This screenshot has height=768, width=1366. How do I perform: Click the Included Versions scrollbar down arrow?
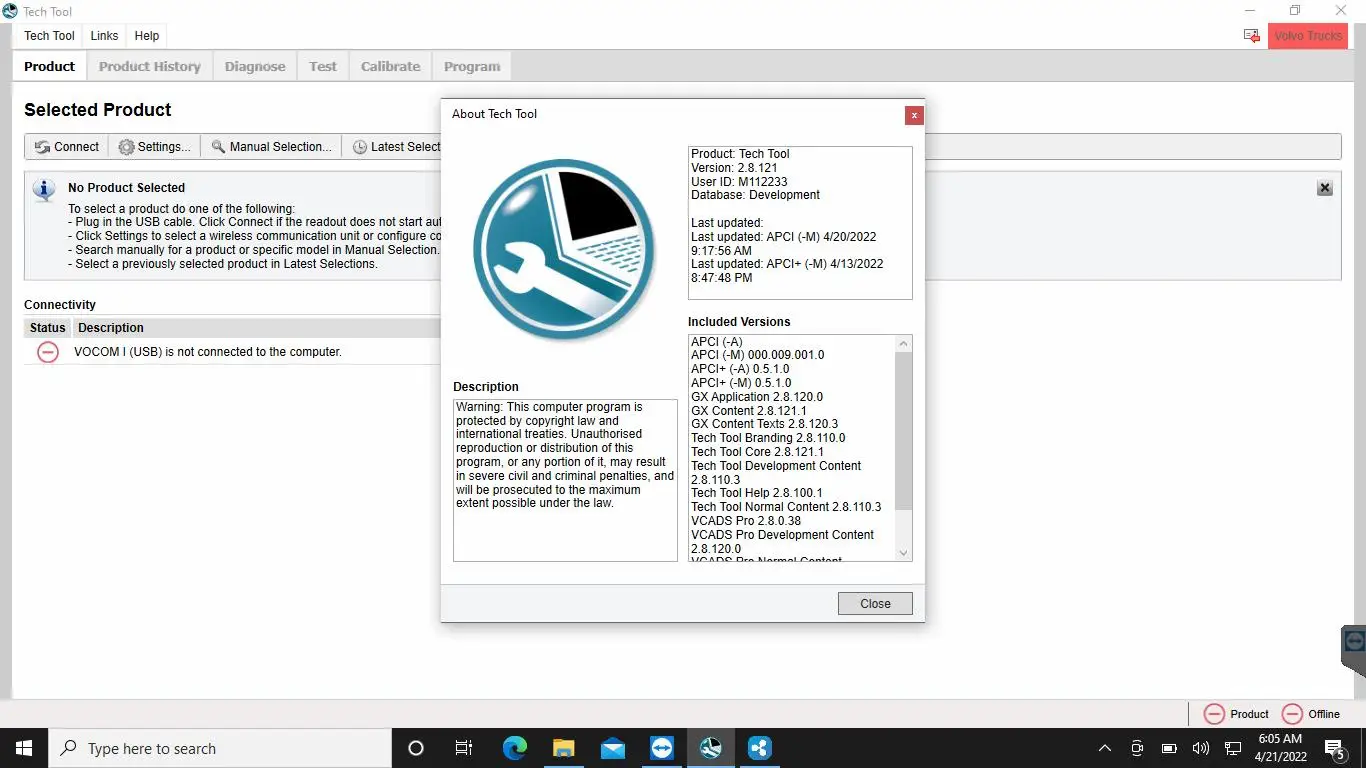(x=903, y=552)
